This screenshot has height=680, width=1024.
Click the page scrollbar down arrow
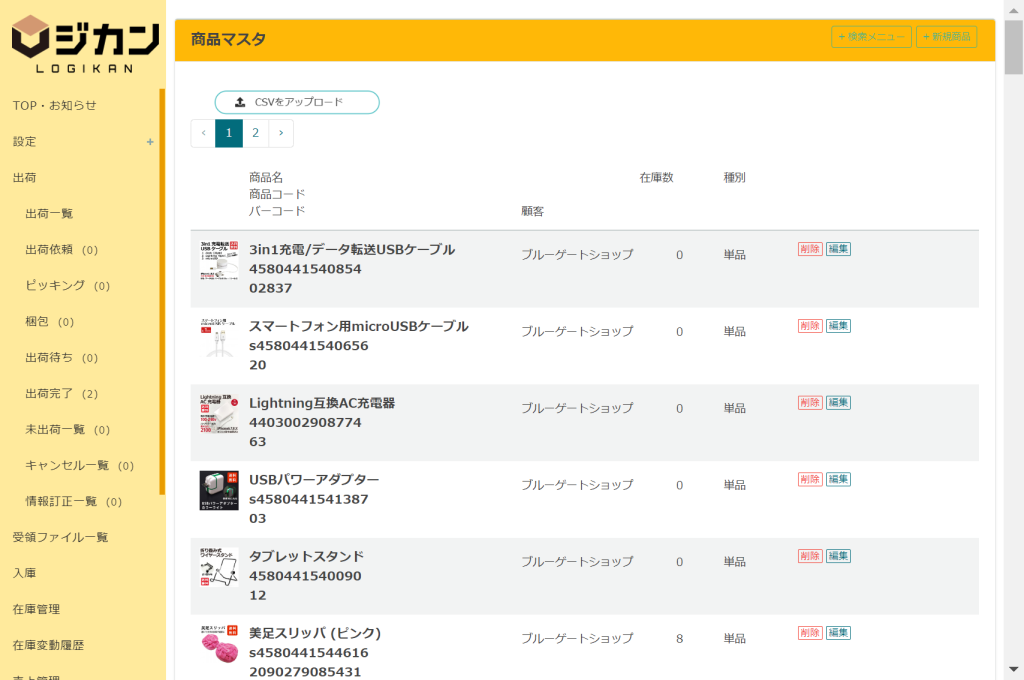1014,670
